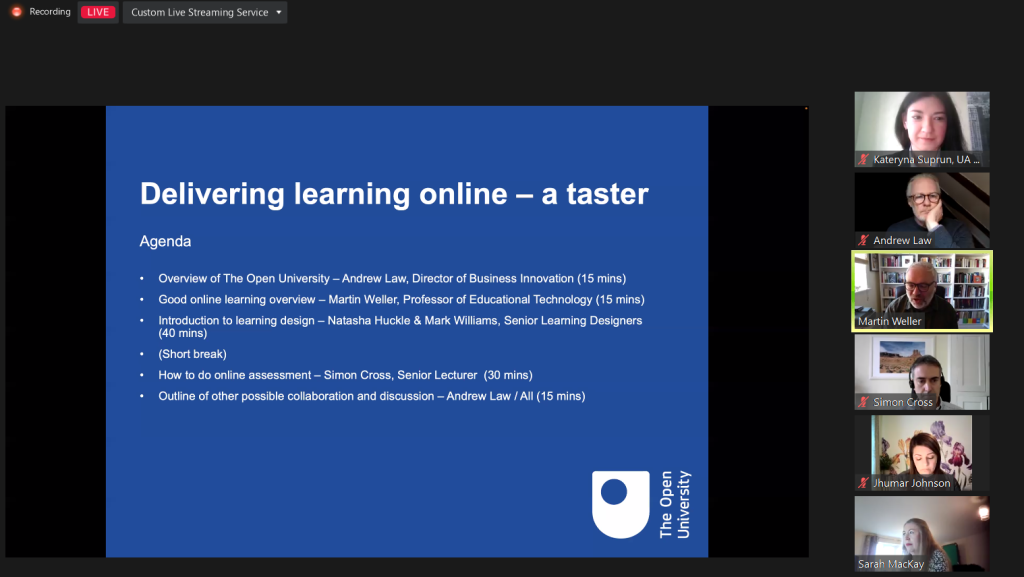
Task: Click the muted microphone icon on Jhumar Johnson's tile
Action: click(863, 483)
